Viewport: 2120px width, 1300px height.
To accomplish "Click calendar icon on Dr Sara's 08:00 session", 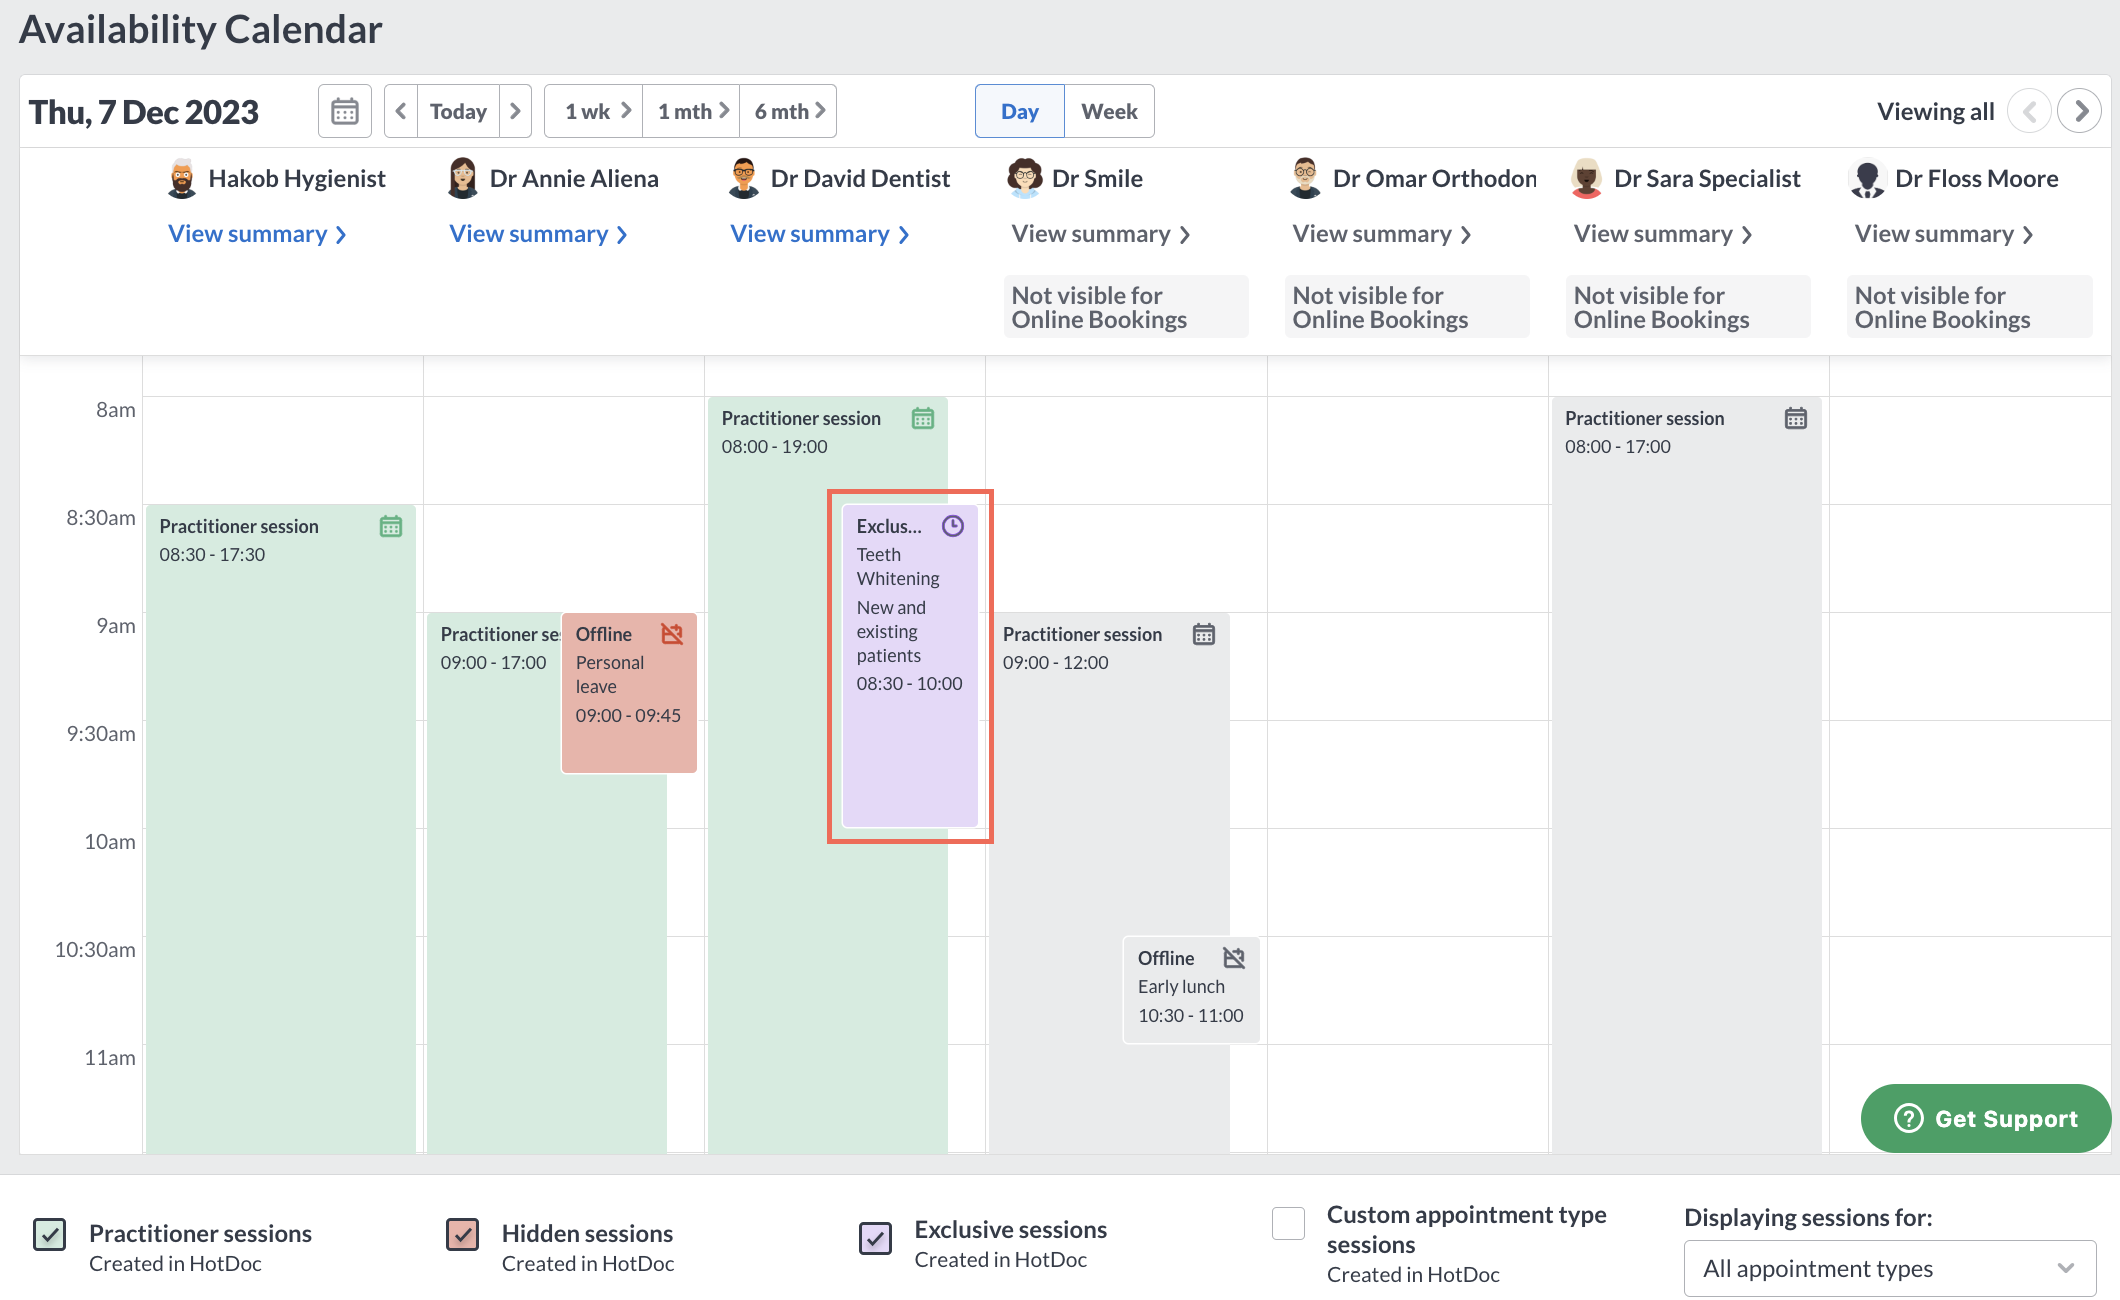I will (x=1796, y=418).
